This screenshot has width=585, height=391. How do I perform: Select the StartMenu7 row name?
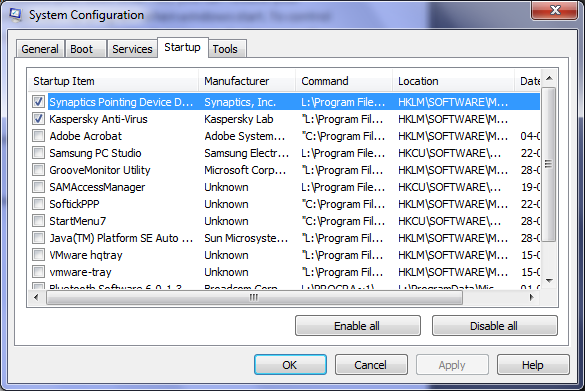pyautogui.click(x=78, y=221)
